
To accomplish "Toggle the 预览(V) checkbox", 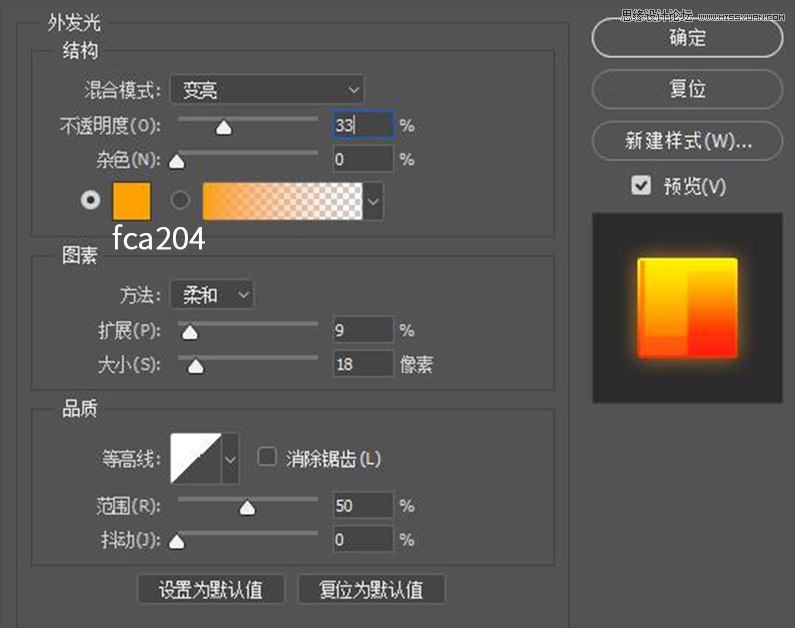I will [x=641, y=186].
